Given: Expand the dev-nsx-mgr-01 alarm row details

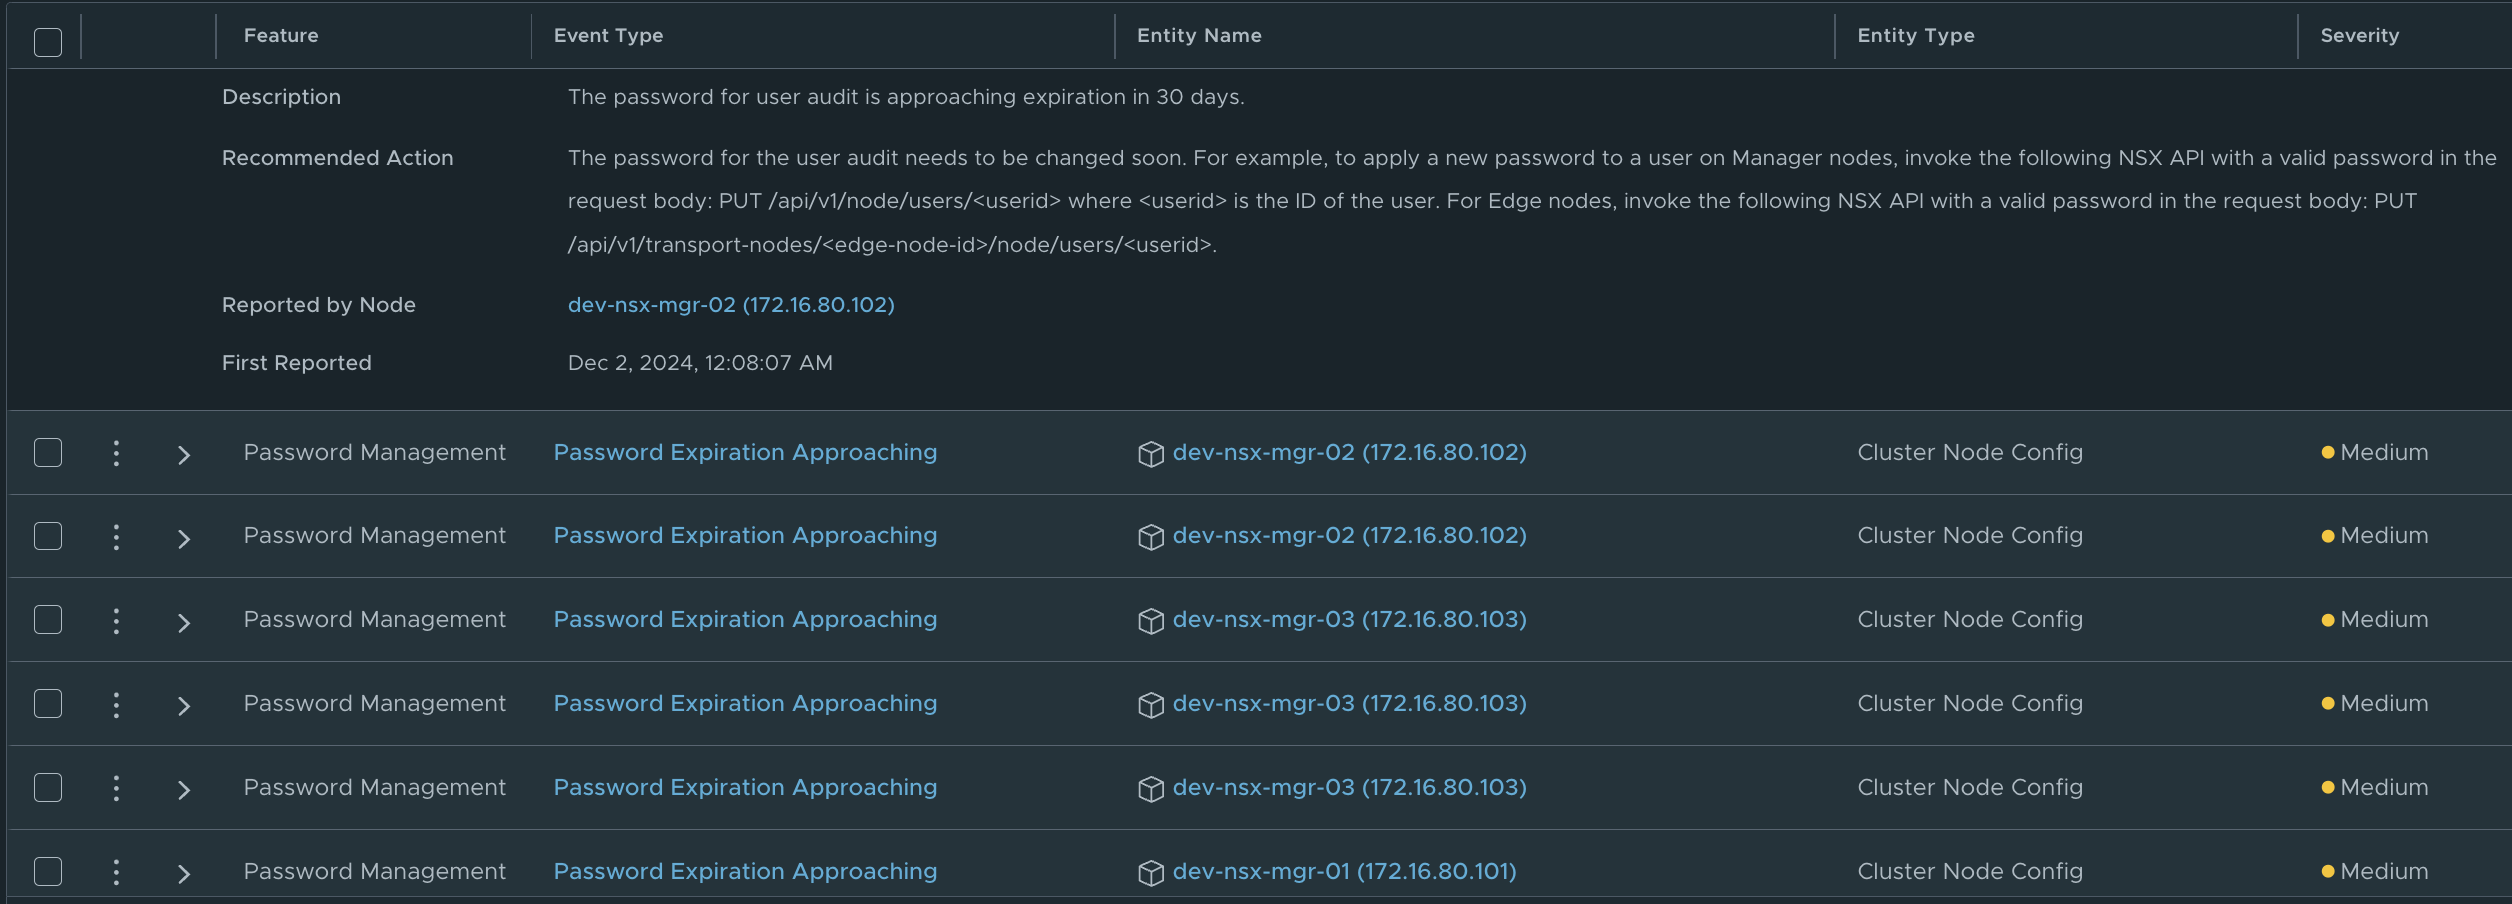Looking at the screenshot, I should click(183, 873).
